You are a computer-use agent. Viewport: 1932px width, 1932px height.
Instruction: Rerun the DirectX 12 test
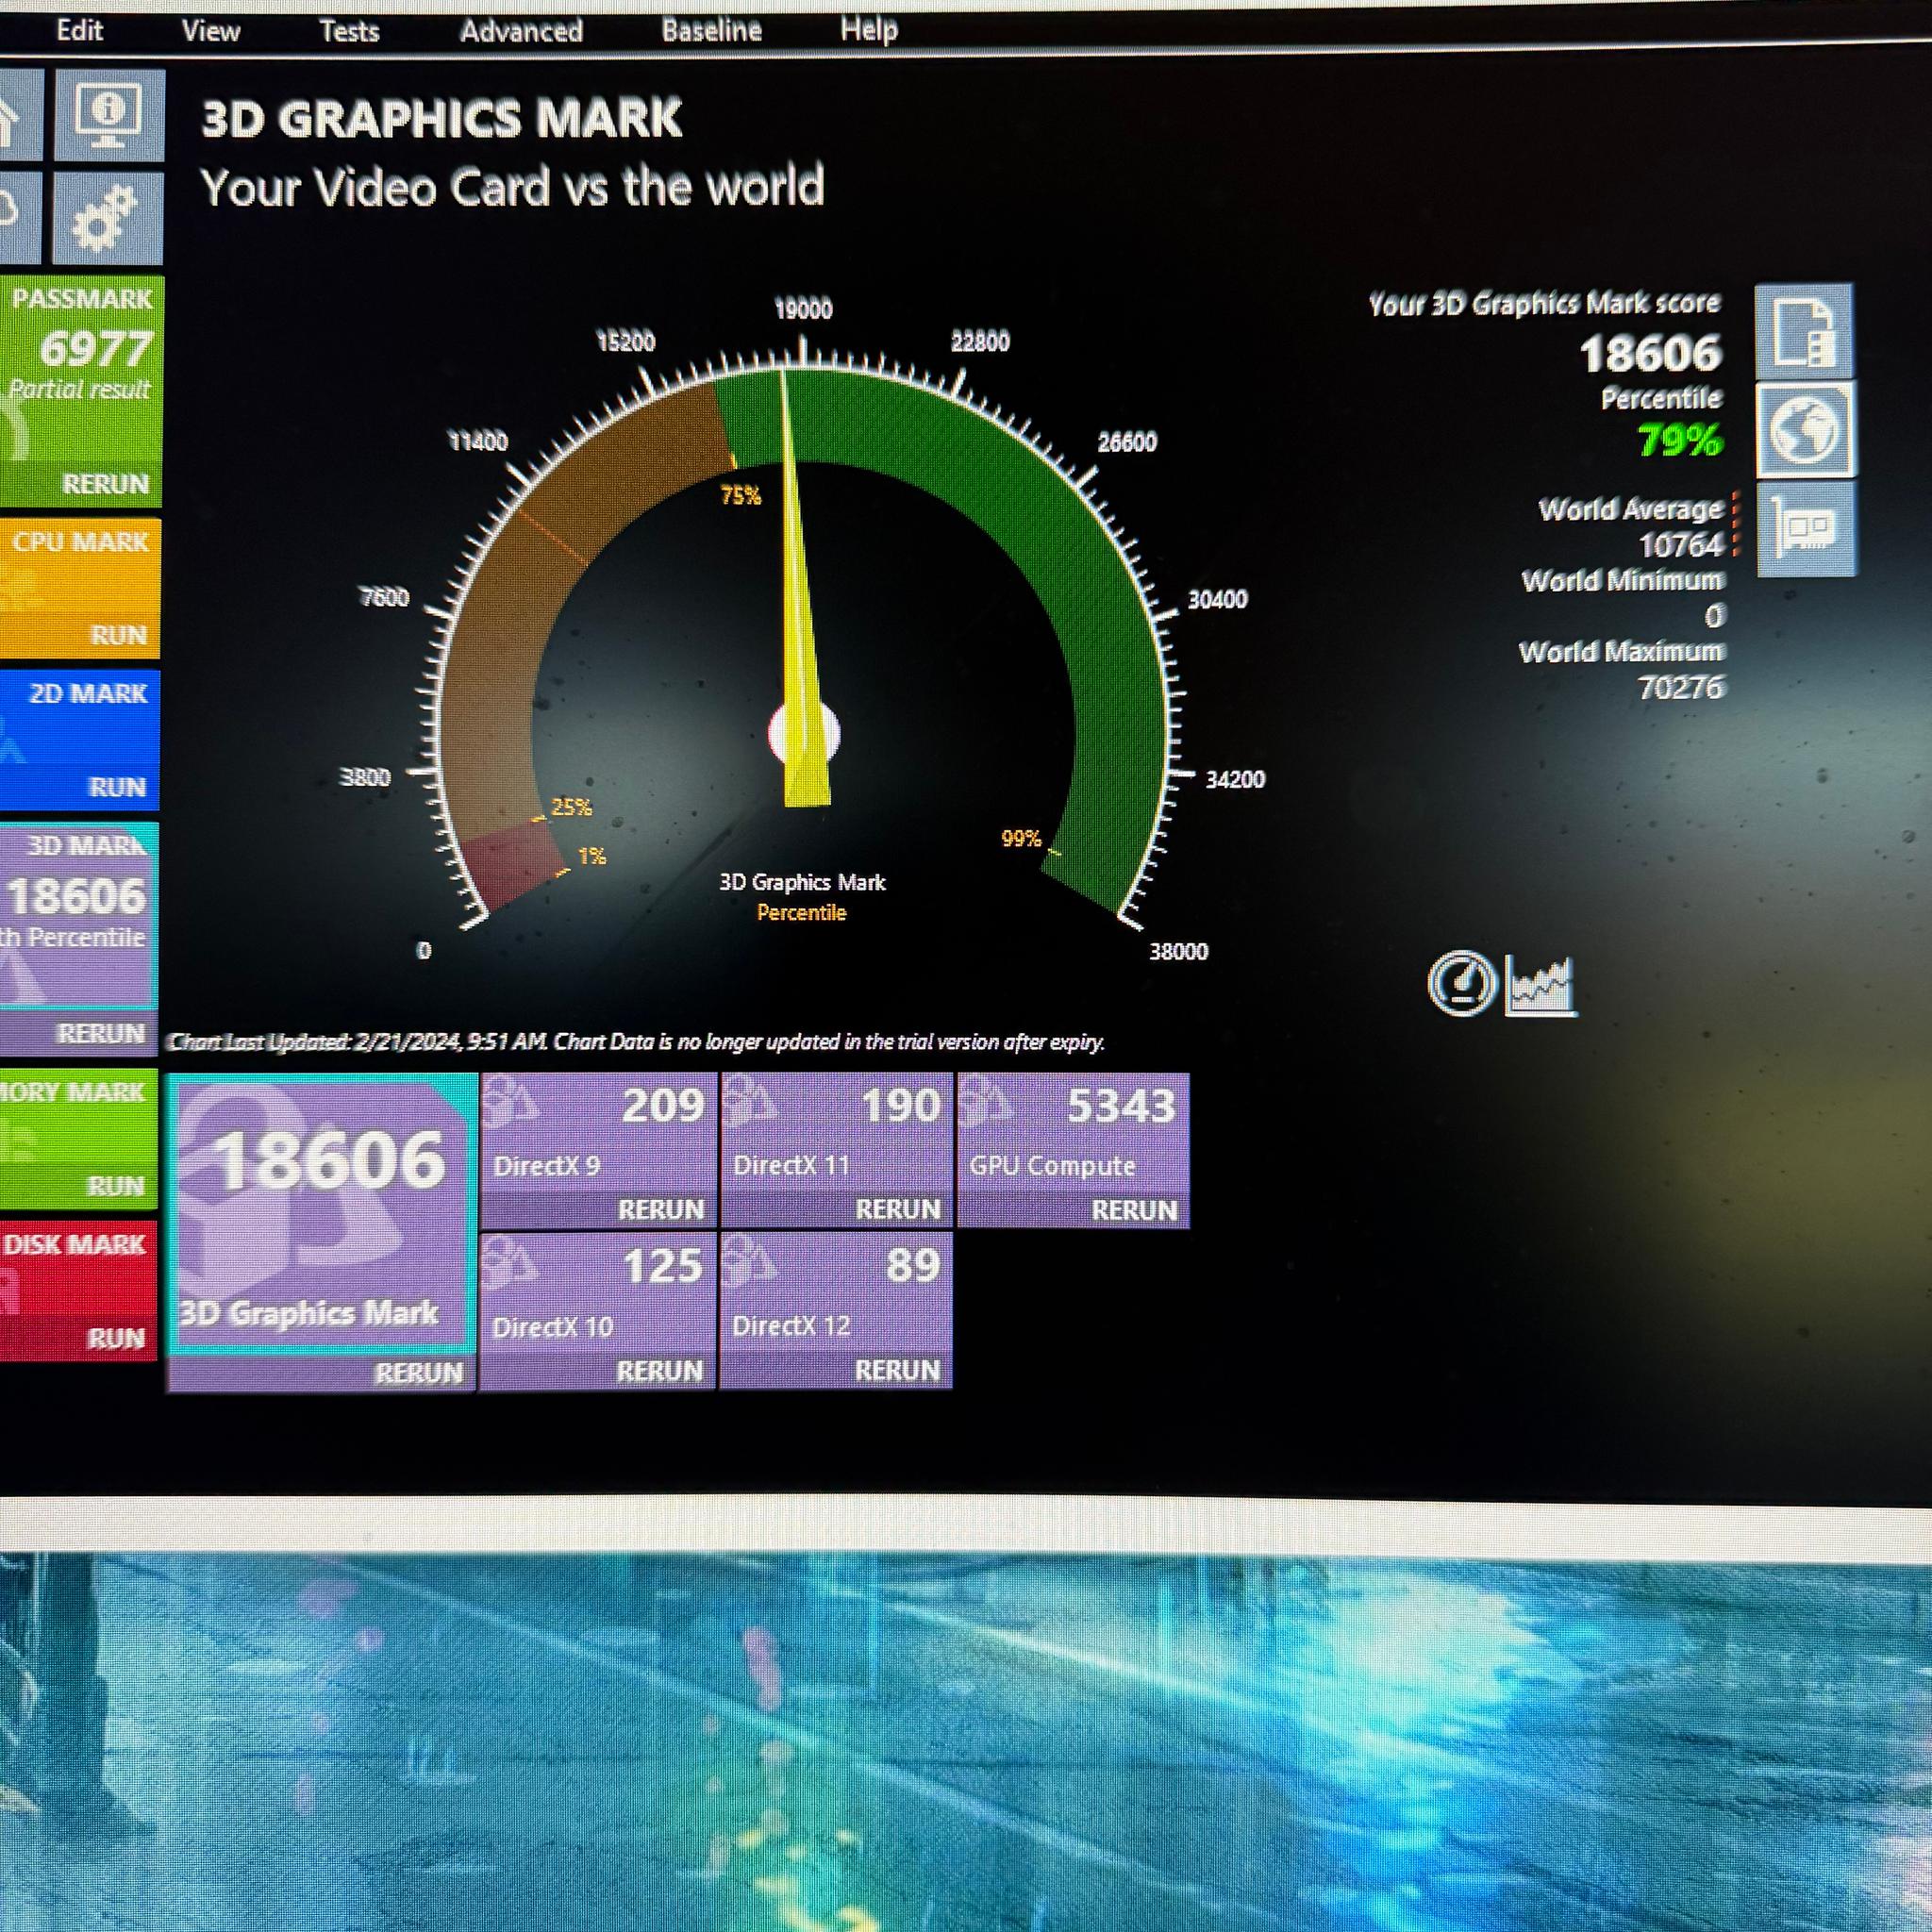tap(897, 1370)
